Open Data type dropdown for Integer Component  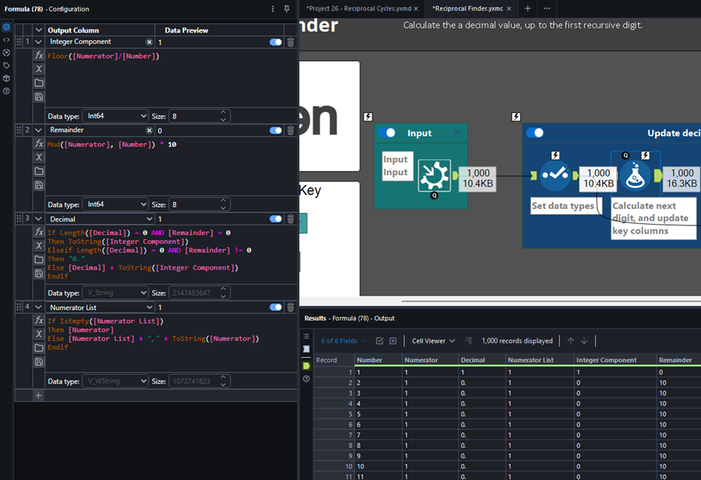pos(116,116)
